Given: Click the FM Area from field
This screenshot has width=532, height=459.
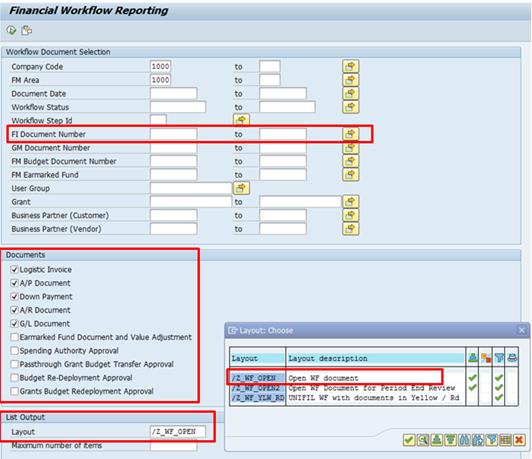Looking at the screenshot, I should (x=160, y=80).
